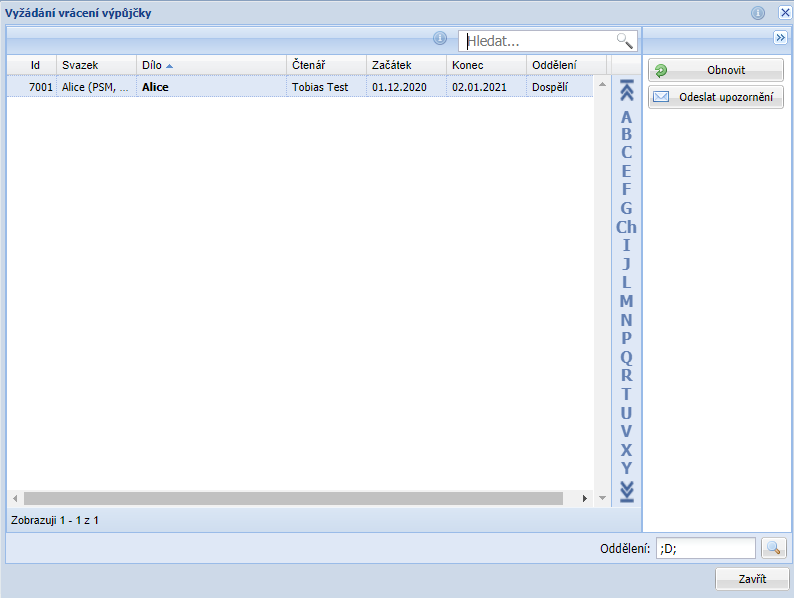Click the Hledat search input field

[x=538, y=41]
